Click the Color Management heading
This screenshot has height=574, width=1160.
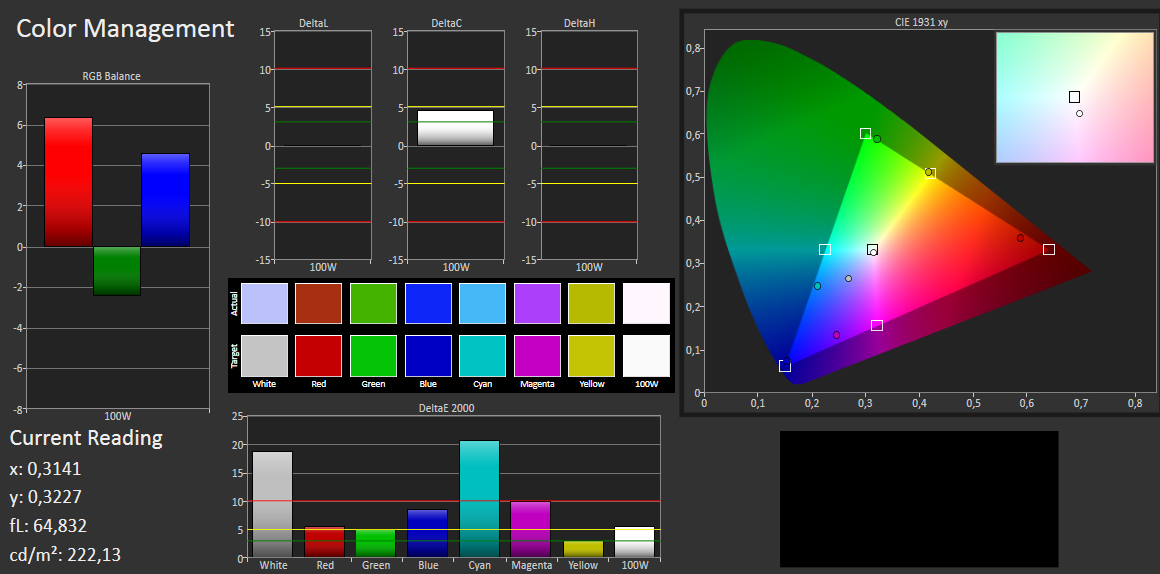click(125, 29)
